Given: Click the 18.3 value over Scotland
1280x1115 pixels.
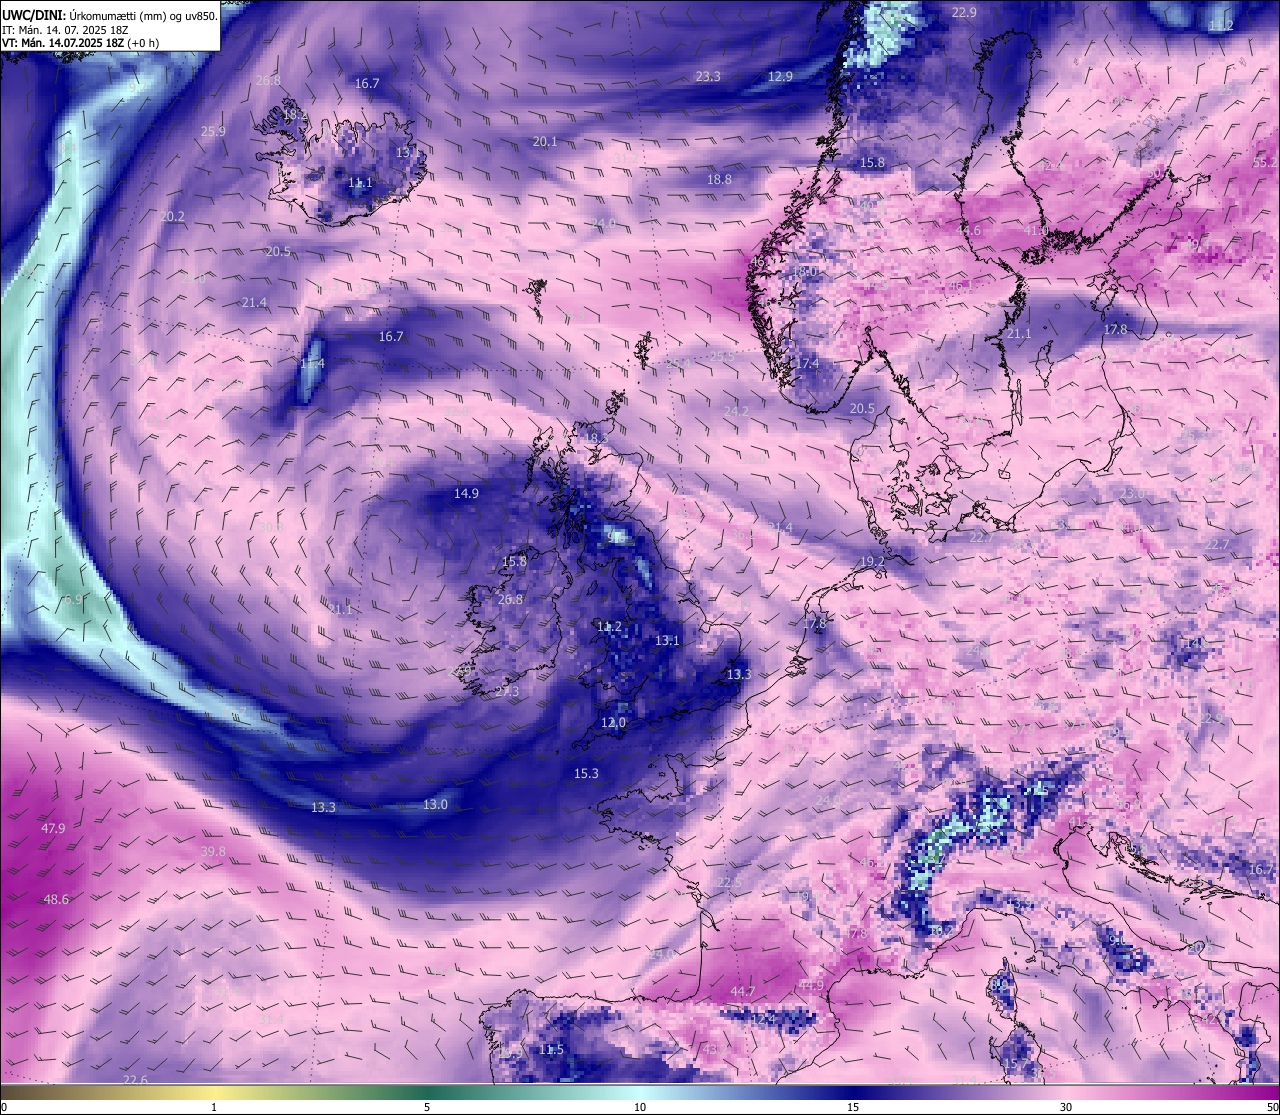Looking at the screenshot, I should point(595,438).
